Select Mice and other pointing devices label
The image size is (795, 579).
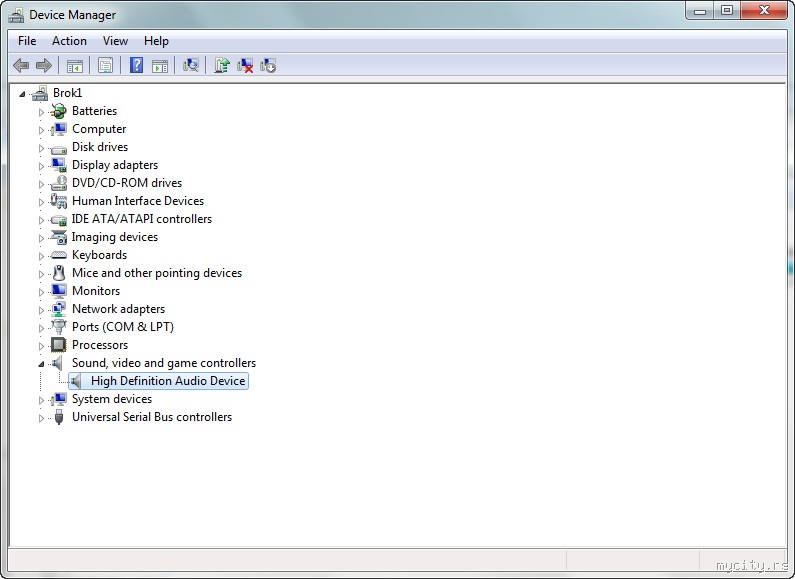coord(157,273)
